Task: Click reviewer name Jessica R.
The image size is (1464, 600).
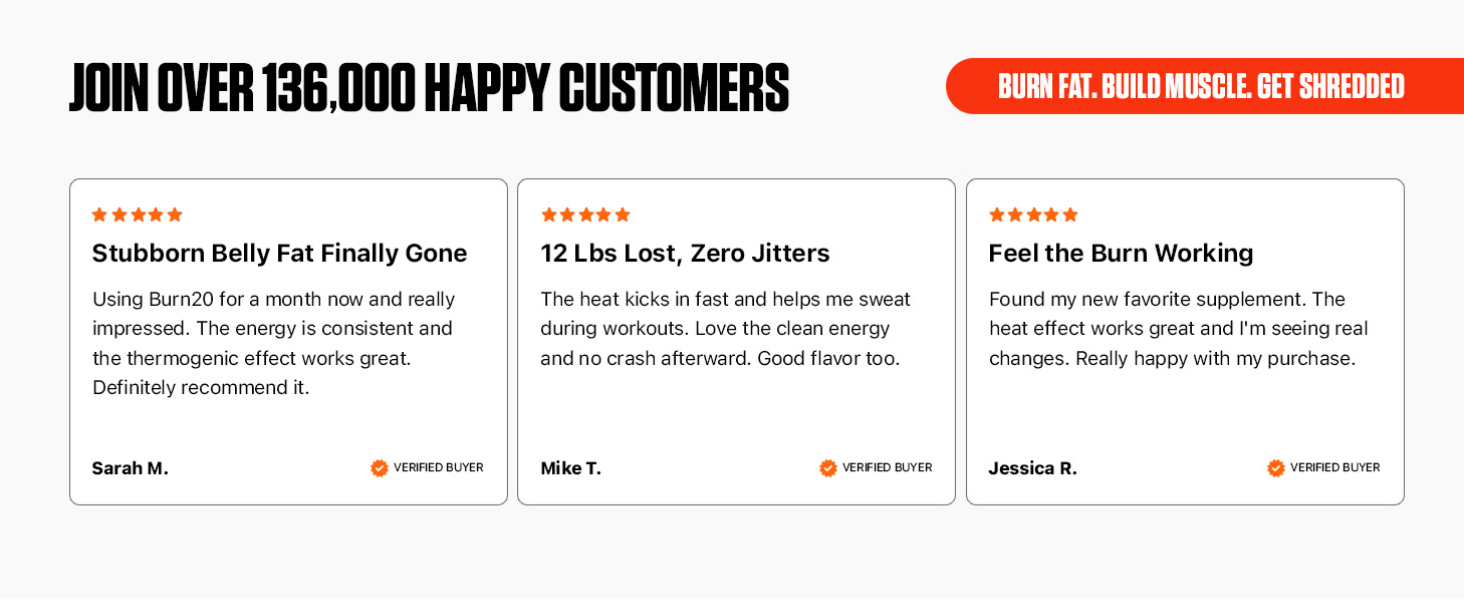Action: 1033,468
